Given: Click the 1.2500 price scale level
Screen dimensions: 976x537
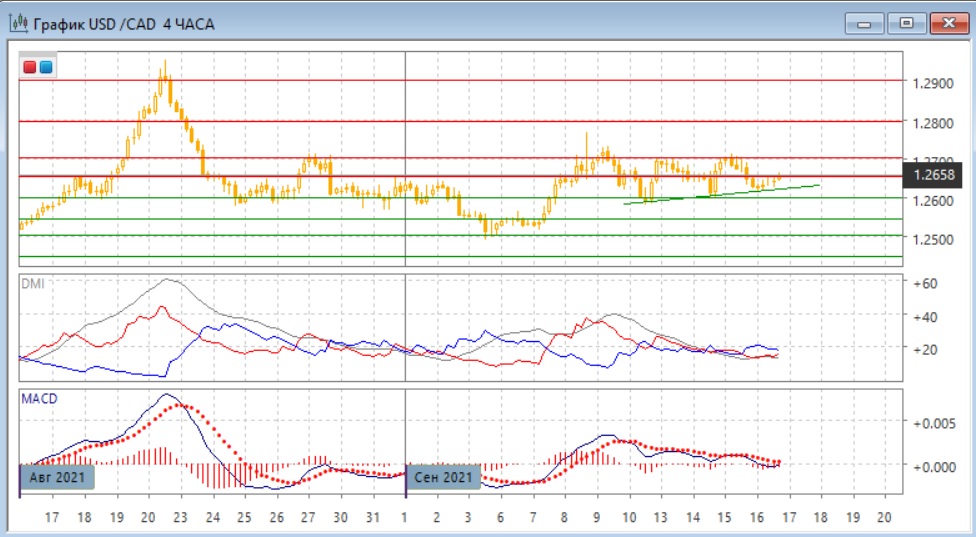Looking at the screenshot, I should 932,240.
